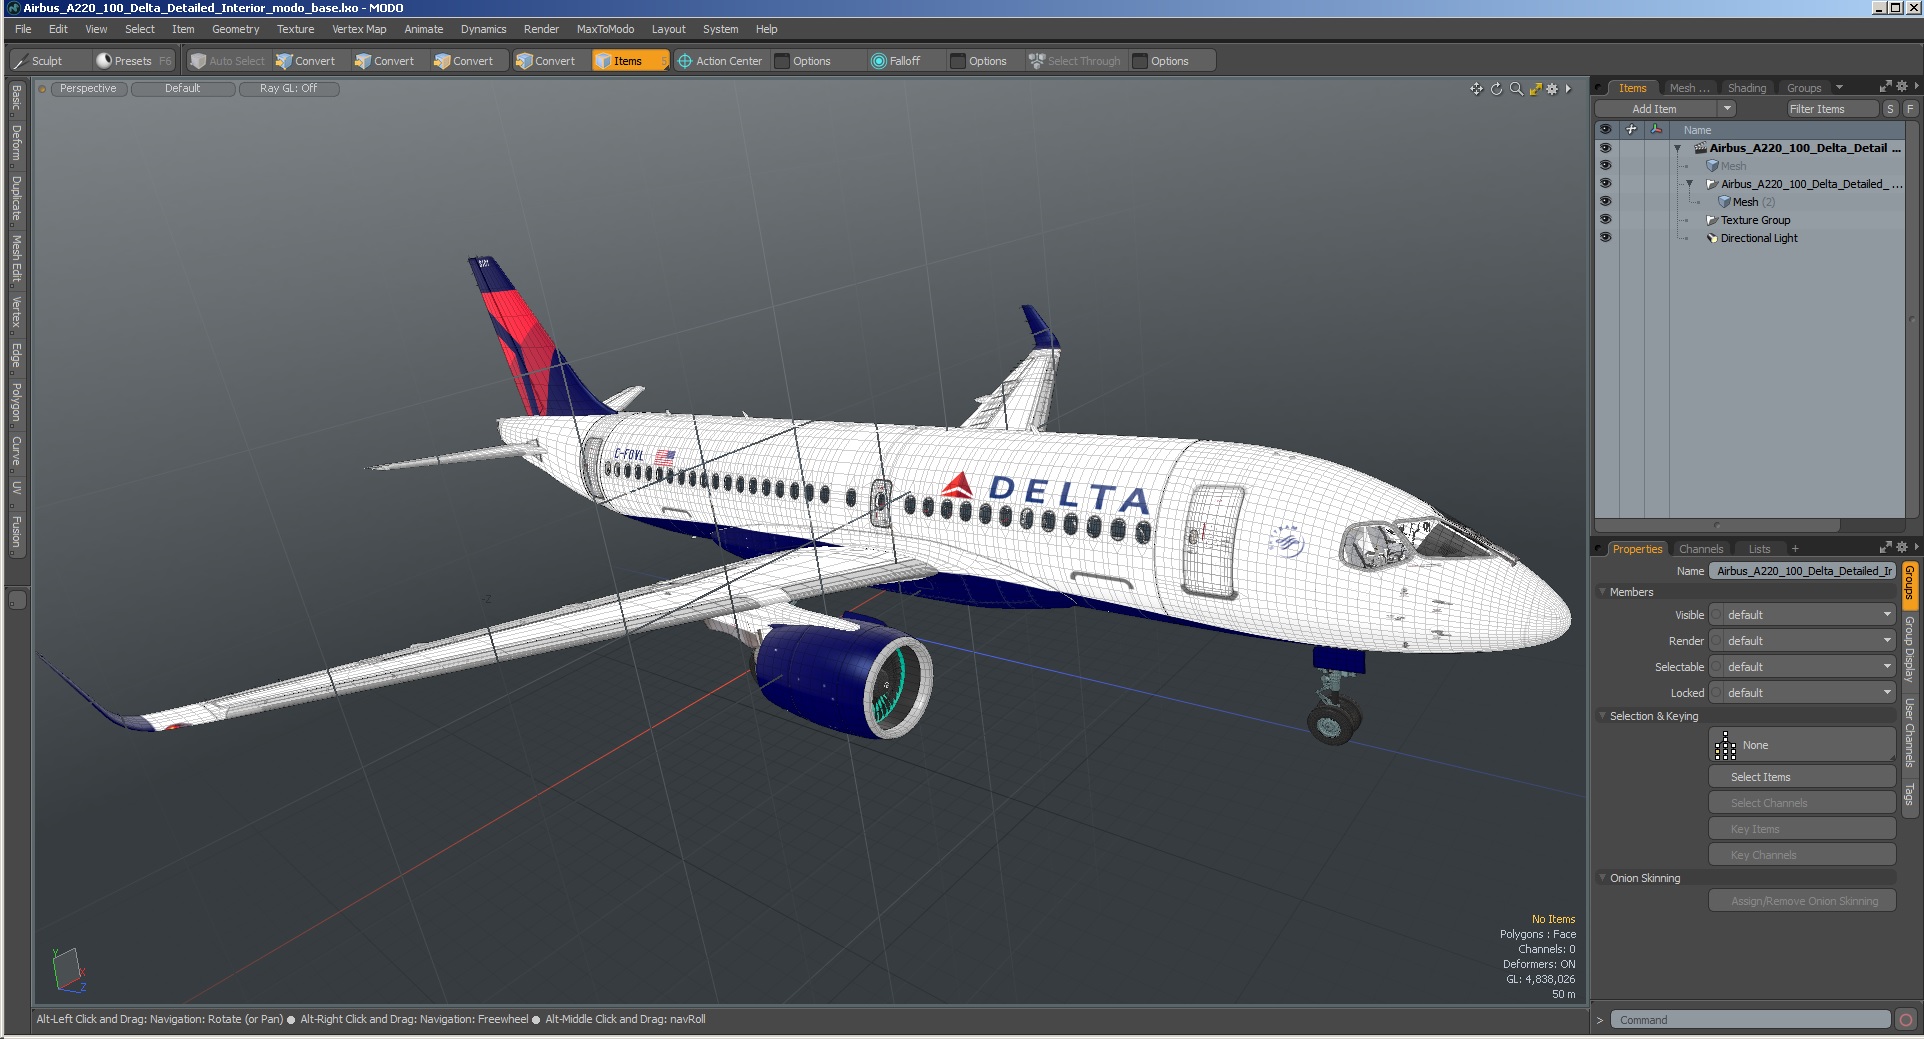1924x1039 pixels.
Task: Open the Locked default dropdown
Action: click(1808, 693)
